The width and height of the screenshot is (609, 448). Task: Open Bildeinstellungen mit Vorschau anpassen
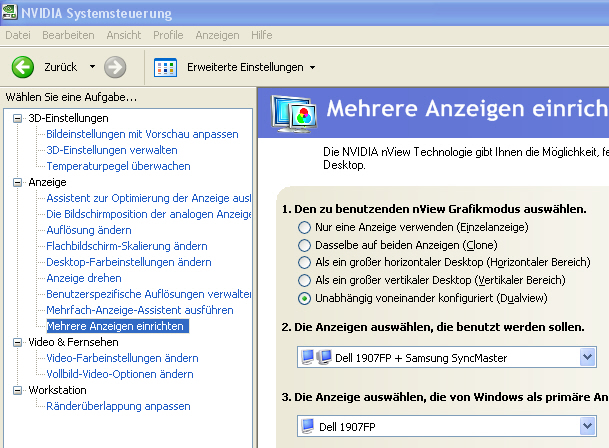click(x=142, y=134)
